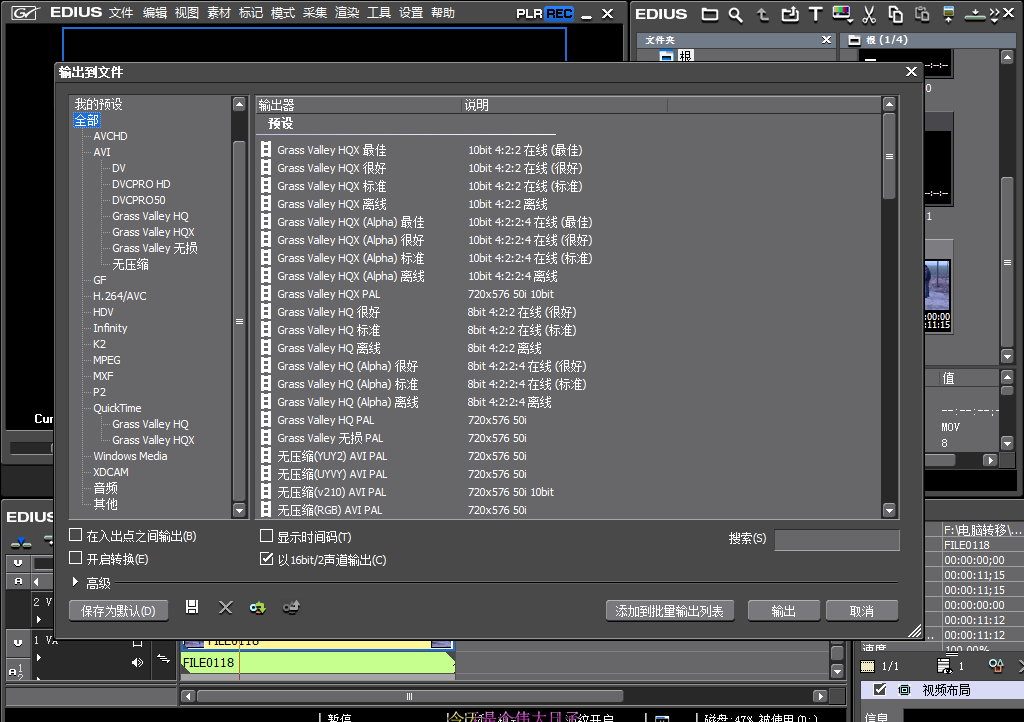Image resolution: width=1024 pixels, height=722 pixels.
Task: Click the 搜索 search input field
Action: 836,540
